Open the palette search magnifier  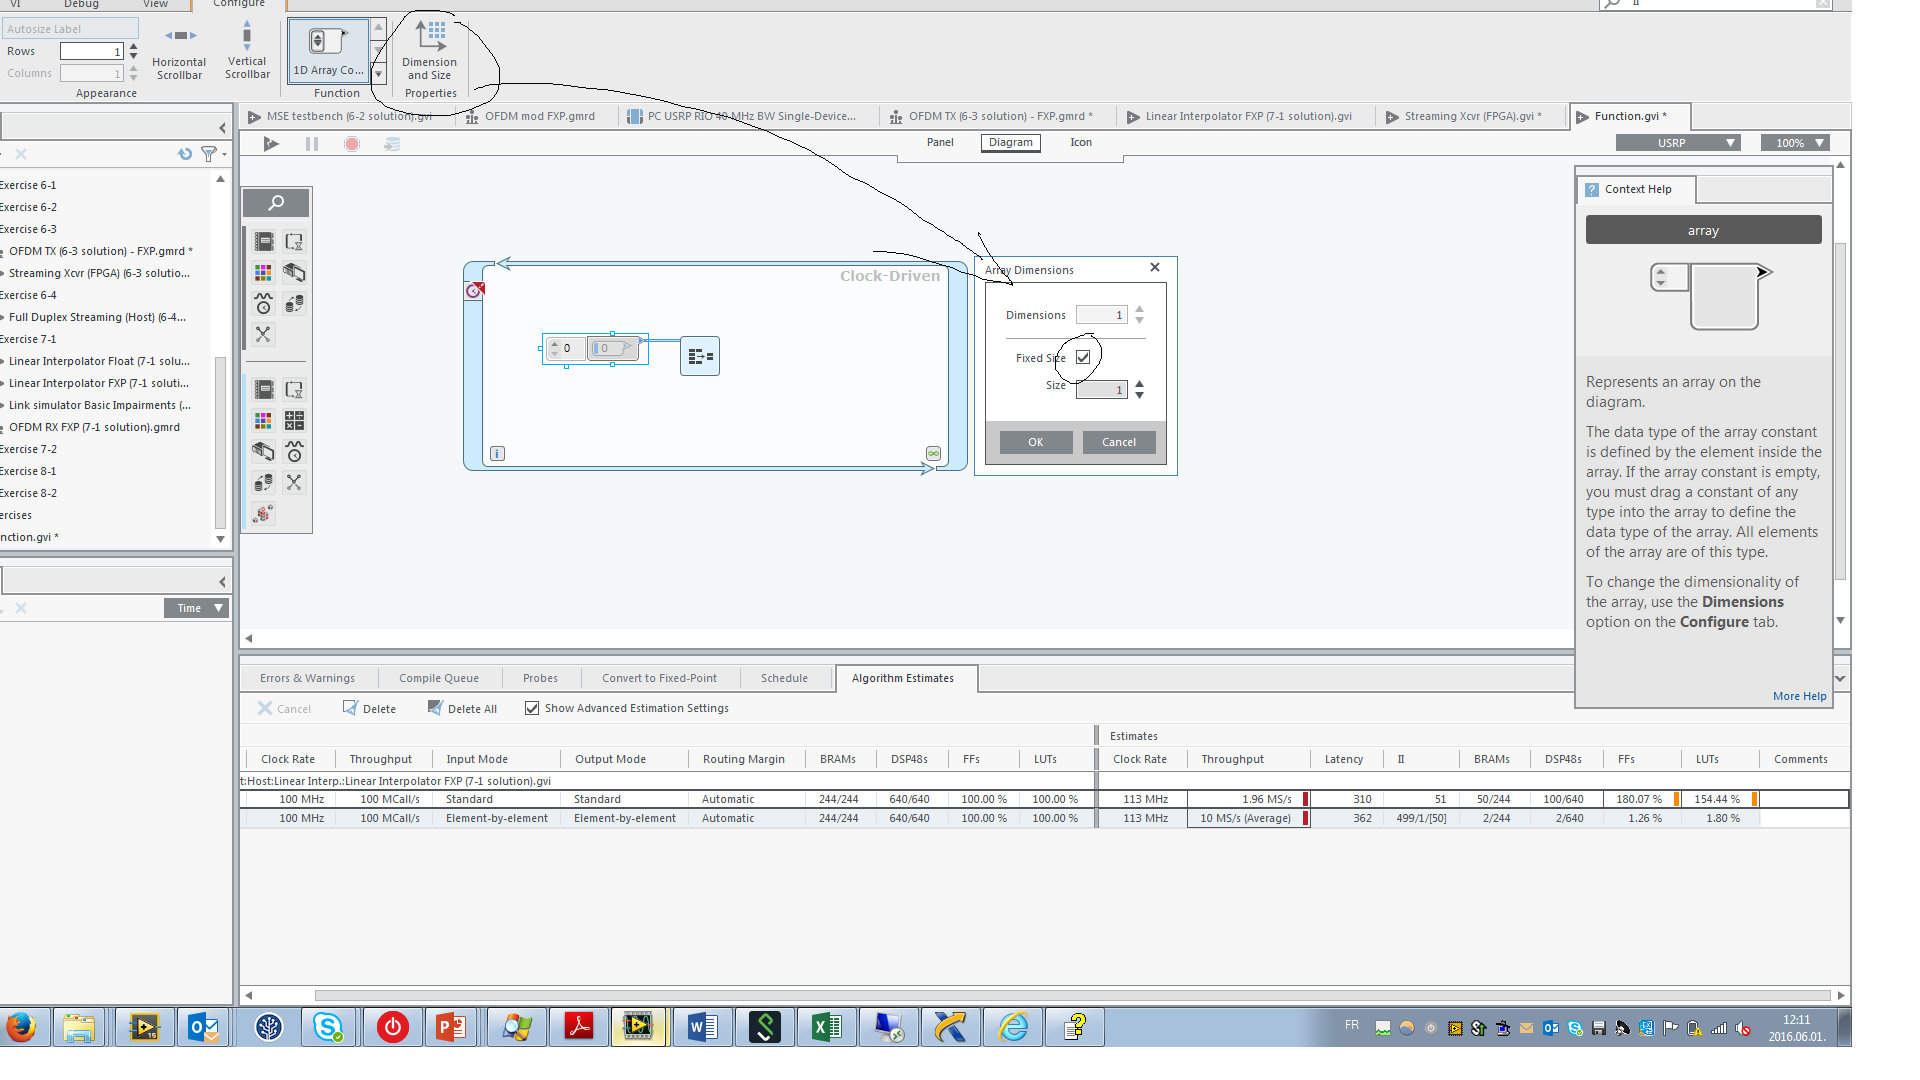(x=276, y=203)
